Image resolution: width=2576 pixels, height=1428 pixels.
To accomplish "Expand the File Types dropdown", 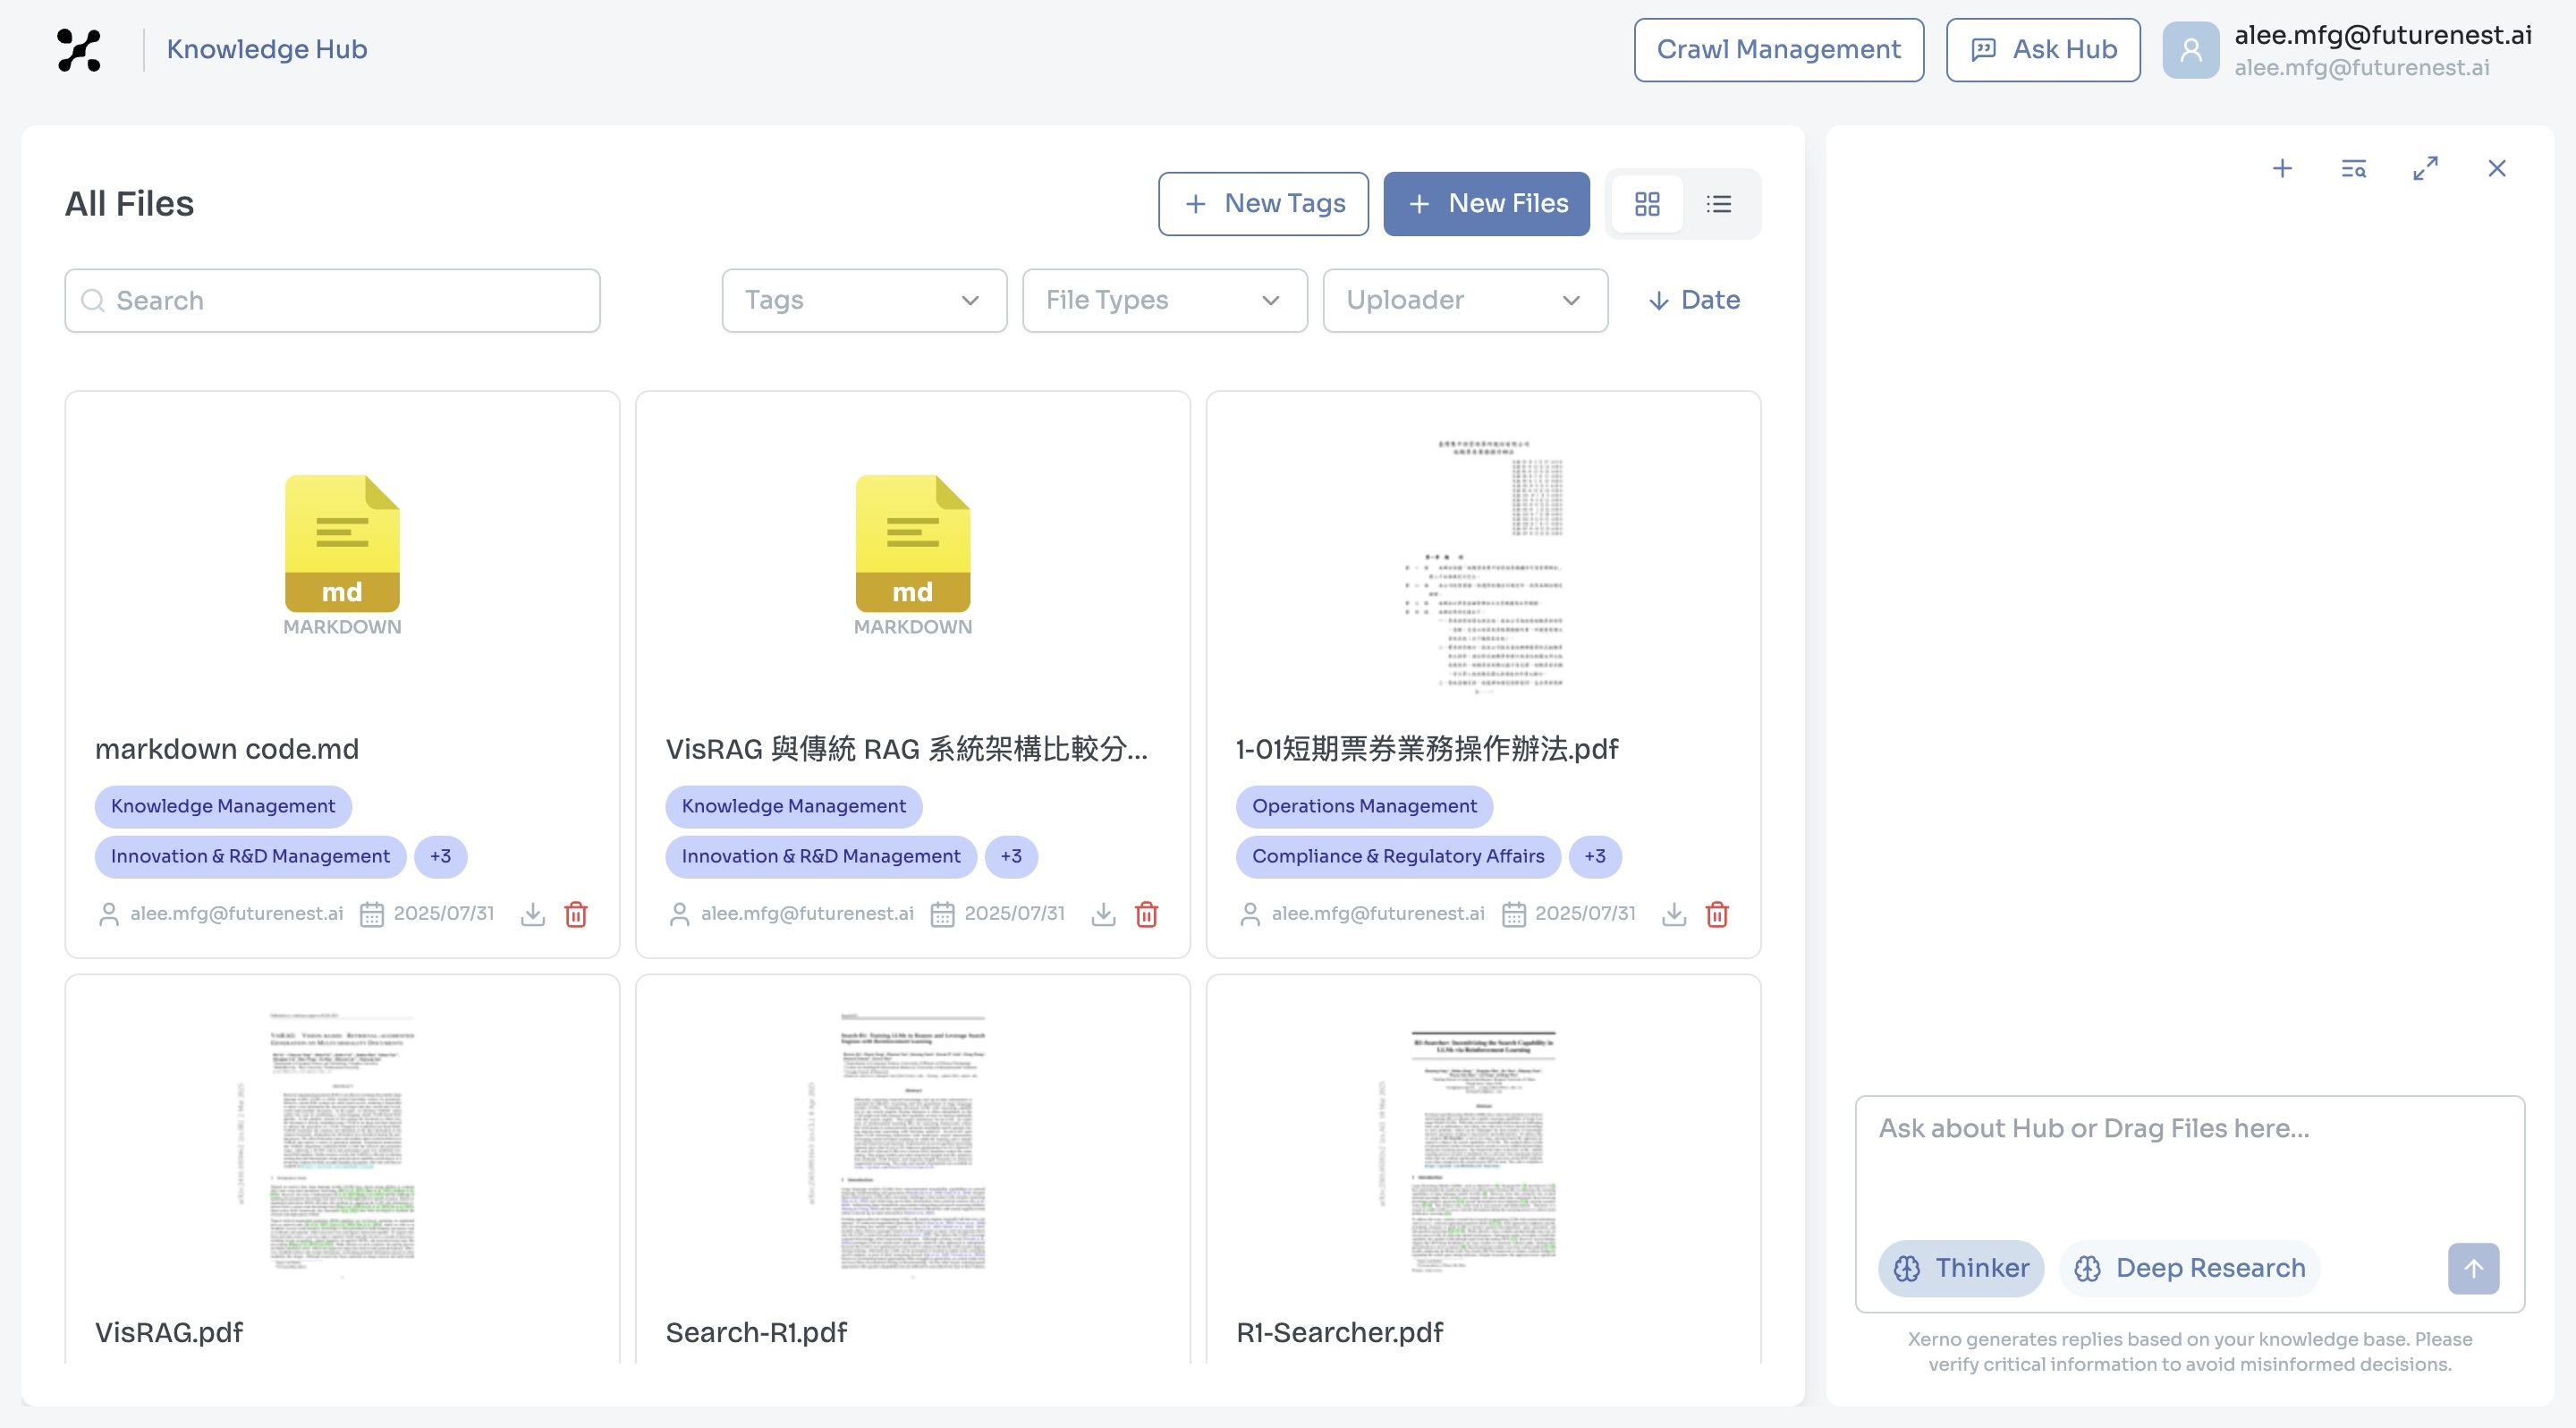I will 1164,300.
